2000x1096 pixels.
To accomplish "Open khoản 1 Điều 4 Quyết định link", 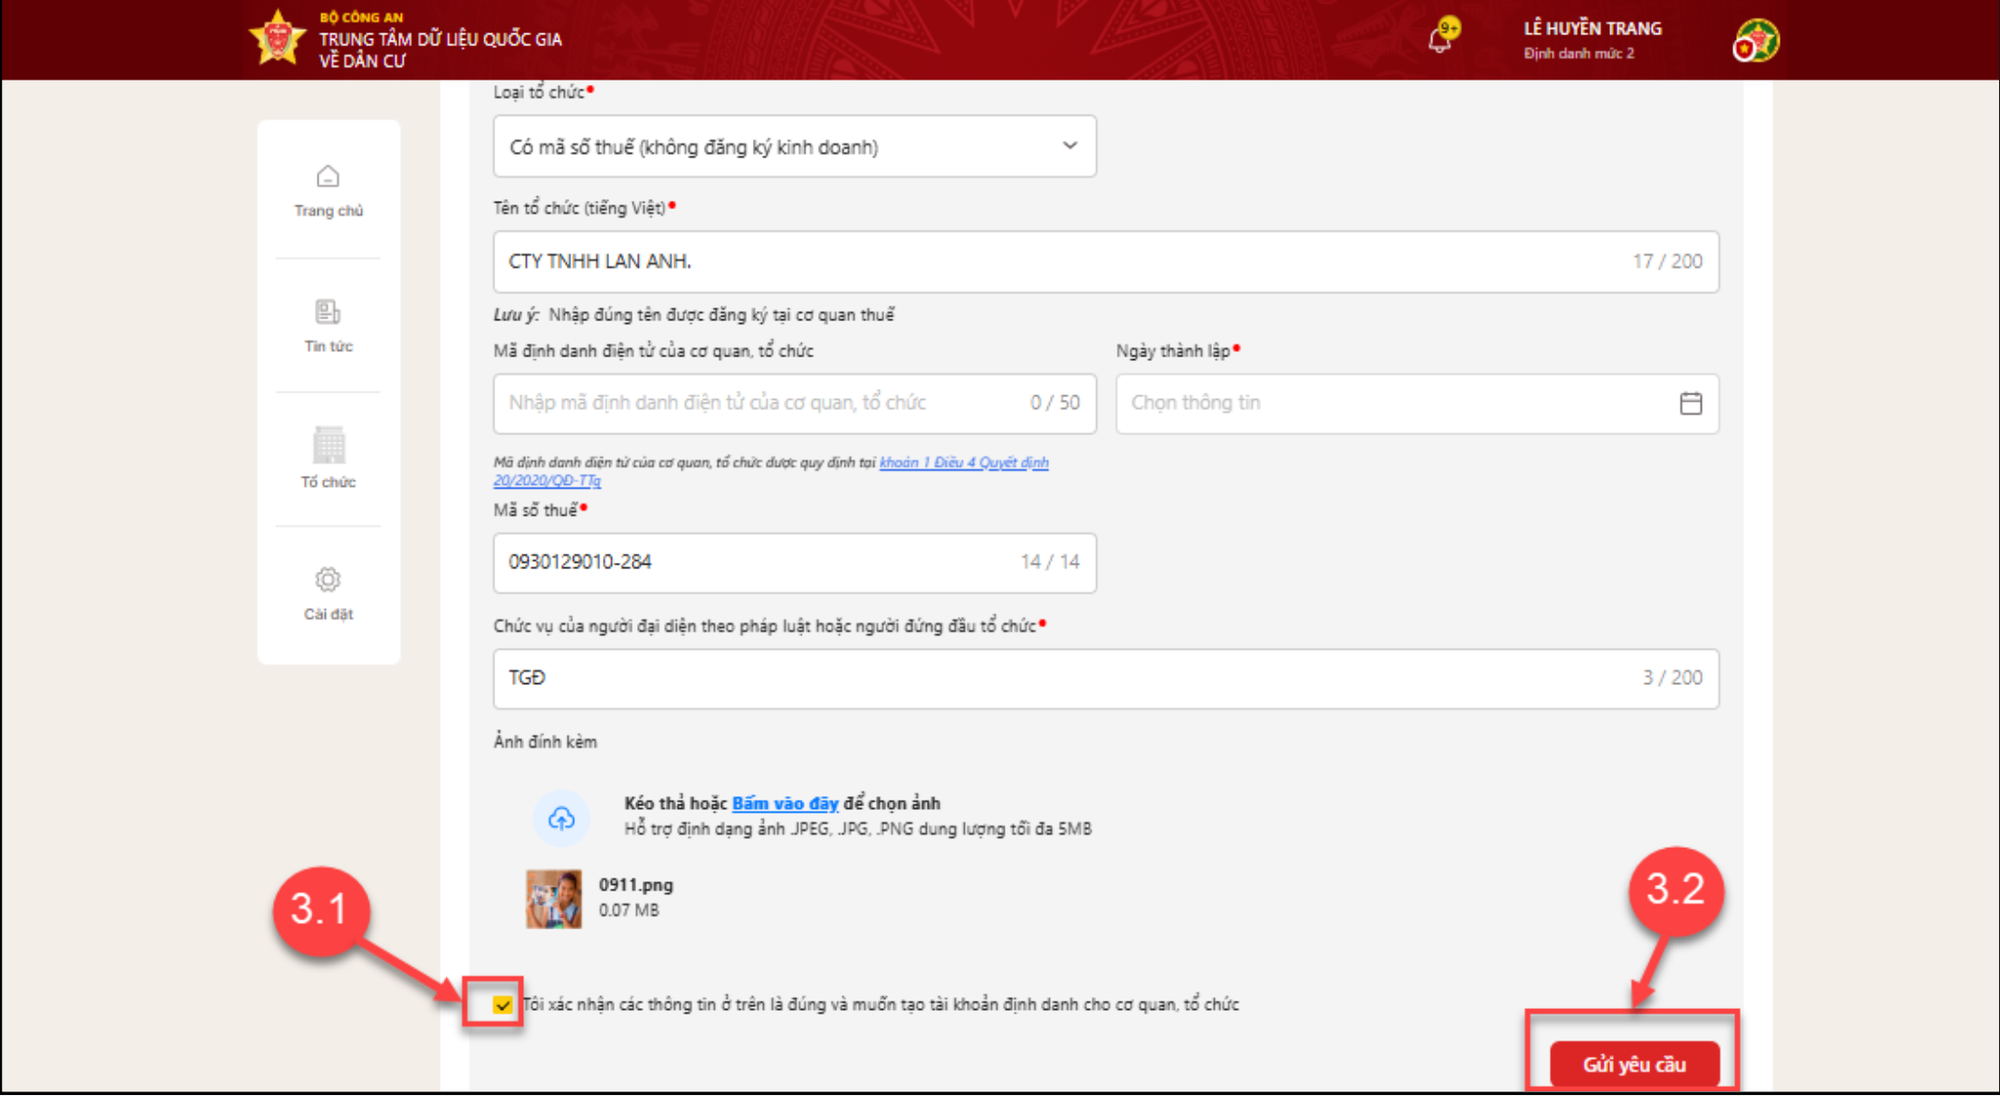I will pyautogui.click(x=963, y=462).
